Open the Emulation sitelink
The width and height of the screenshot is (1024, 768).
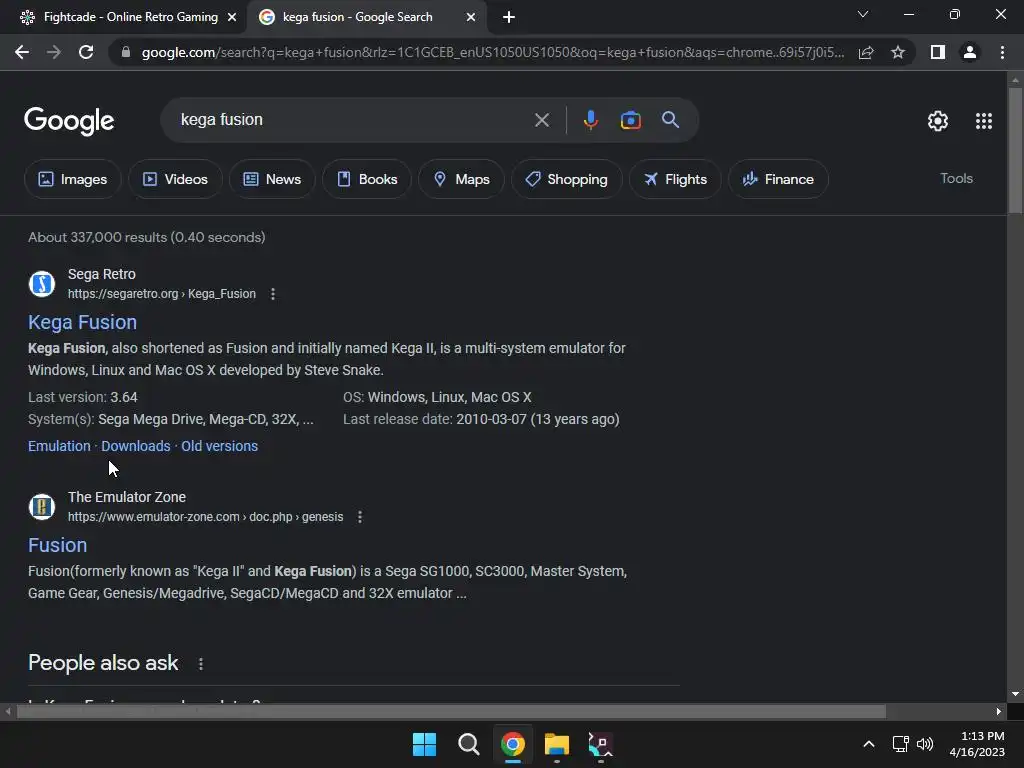59,446
